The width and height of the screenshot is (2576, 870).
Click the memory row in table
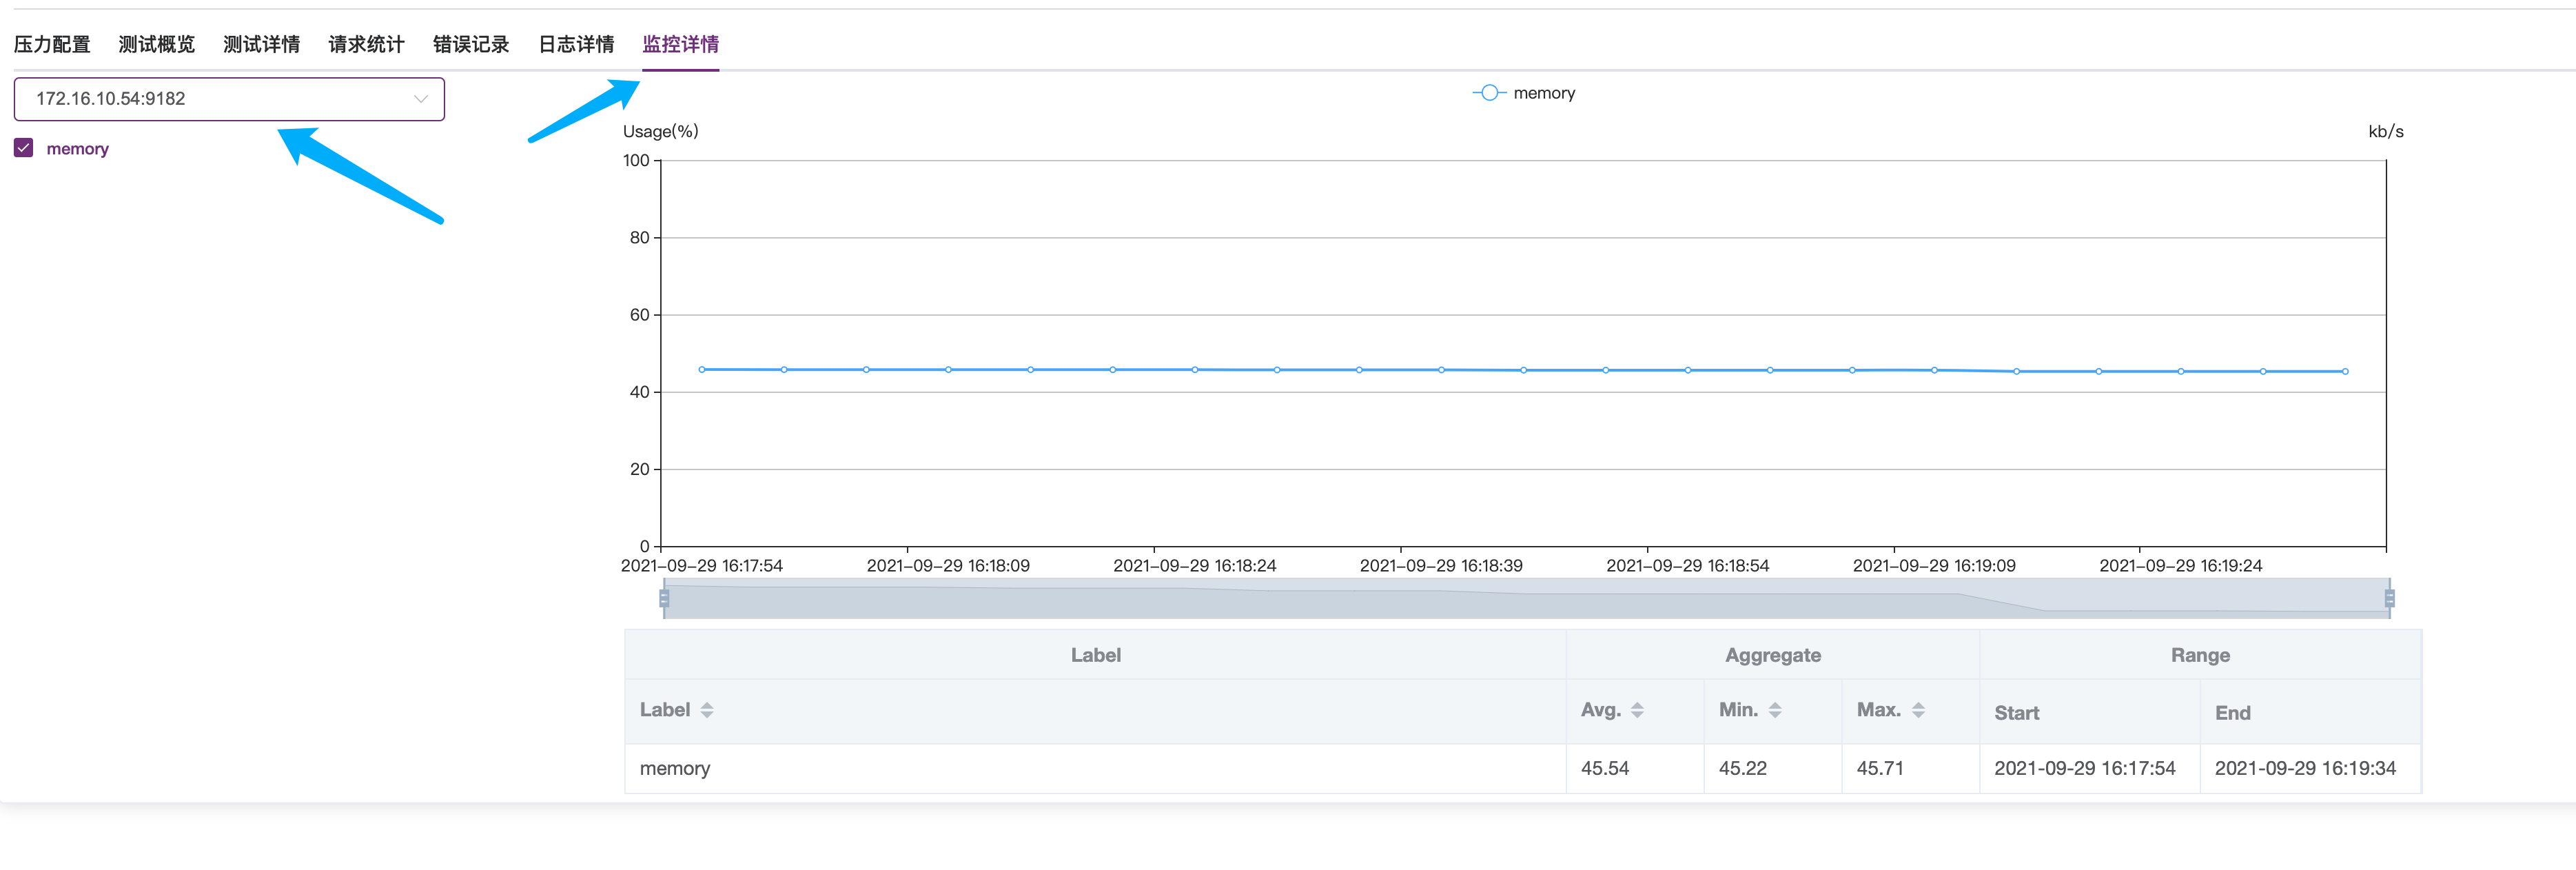[675, 768]
